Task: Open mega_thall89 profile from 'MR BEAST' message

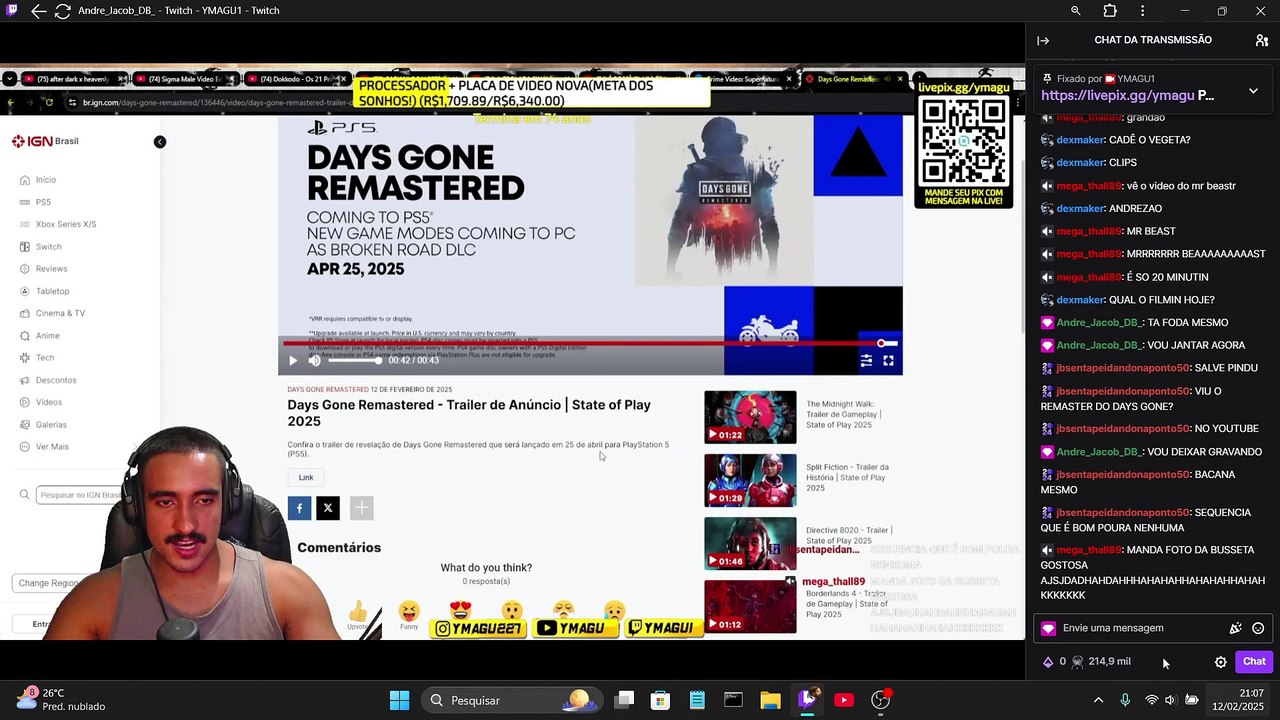Action: [x=1089, y=231]
